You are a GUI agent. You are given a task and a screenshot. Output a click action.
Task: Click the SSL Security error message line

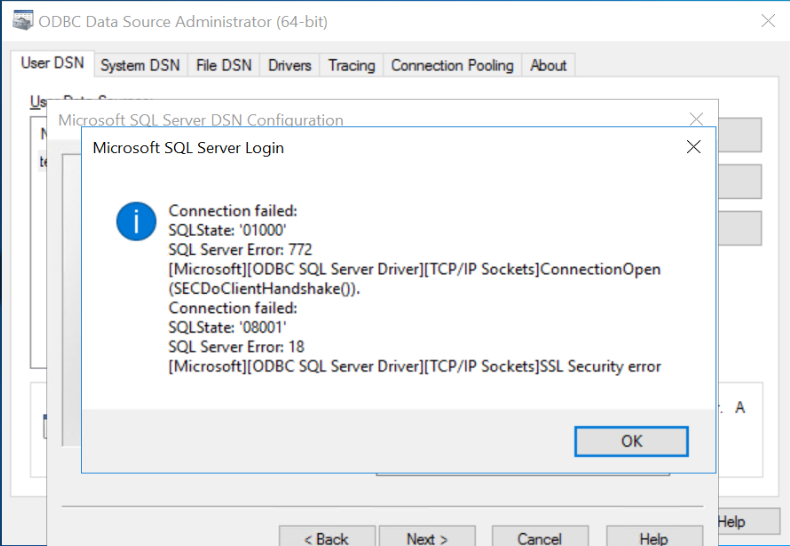tap(415, 366)
